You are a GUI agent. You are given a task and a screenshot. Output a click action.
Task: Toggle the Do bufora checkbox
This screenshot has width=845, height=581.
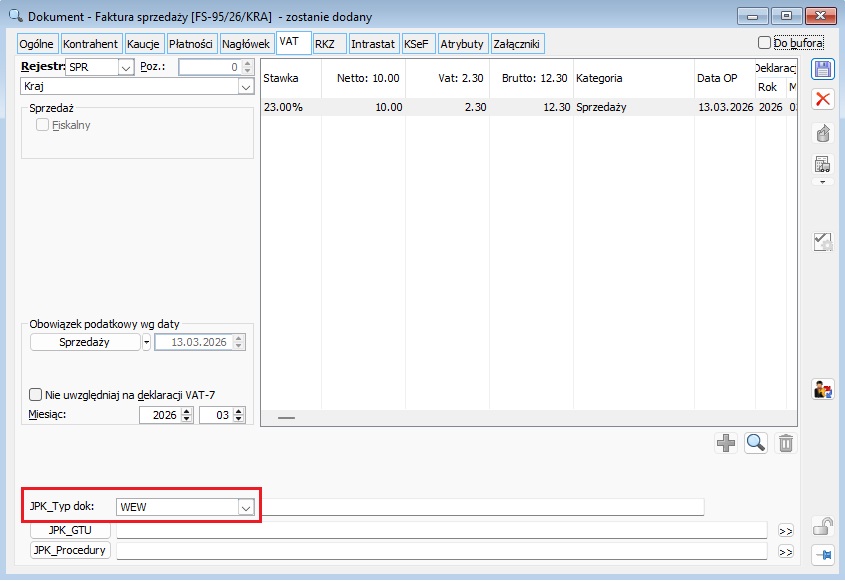(x=764, y=43)
